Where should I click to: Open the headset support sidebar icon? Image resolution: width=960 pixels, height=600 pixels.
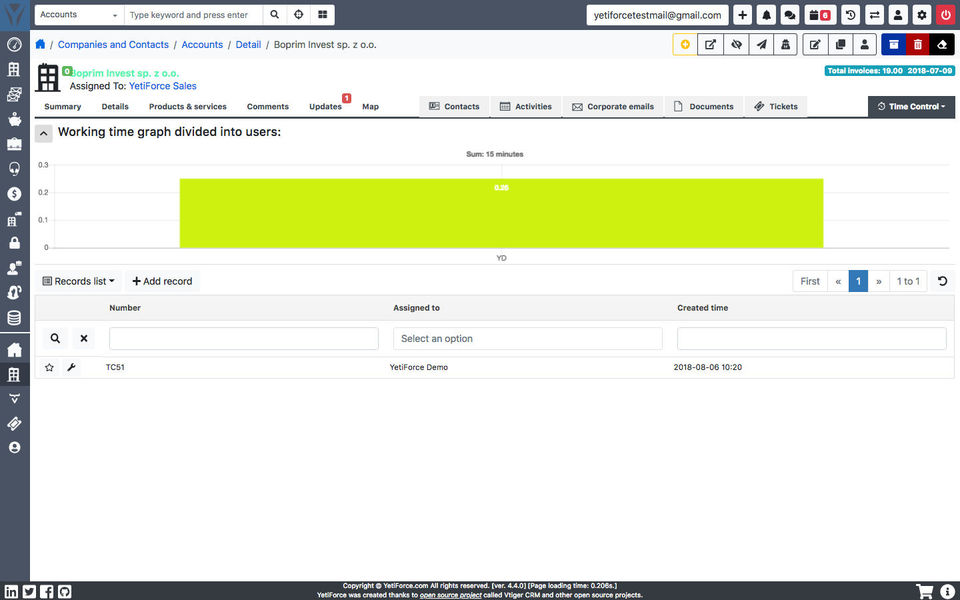[14, 168]
